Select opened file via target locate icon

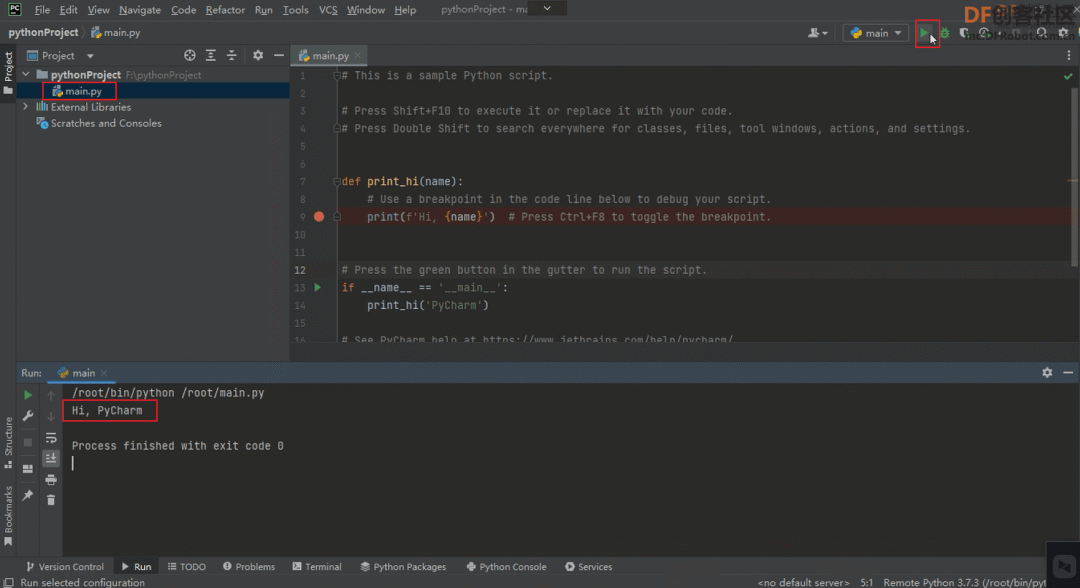[189, 55]
